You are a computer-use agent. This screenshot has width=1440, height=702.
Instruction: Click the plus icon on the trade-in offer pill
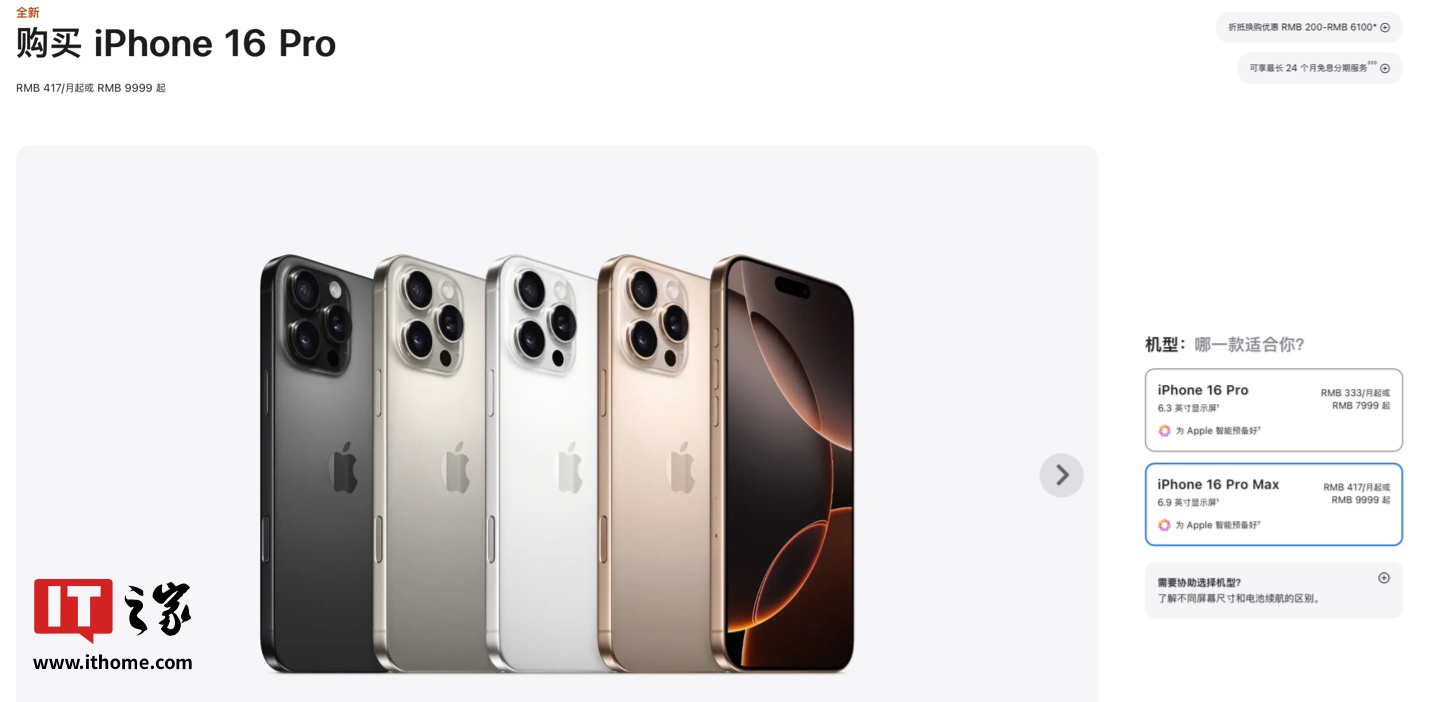[x=1385, y=28]
